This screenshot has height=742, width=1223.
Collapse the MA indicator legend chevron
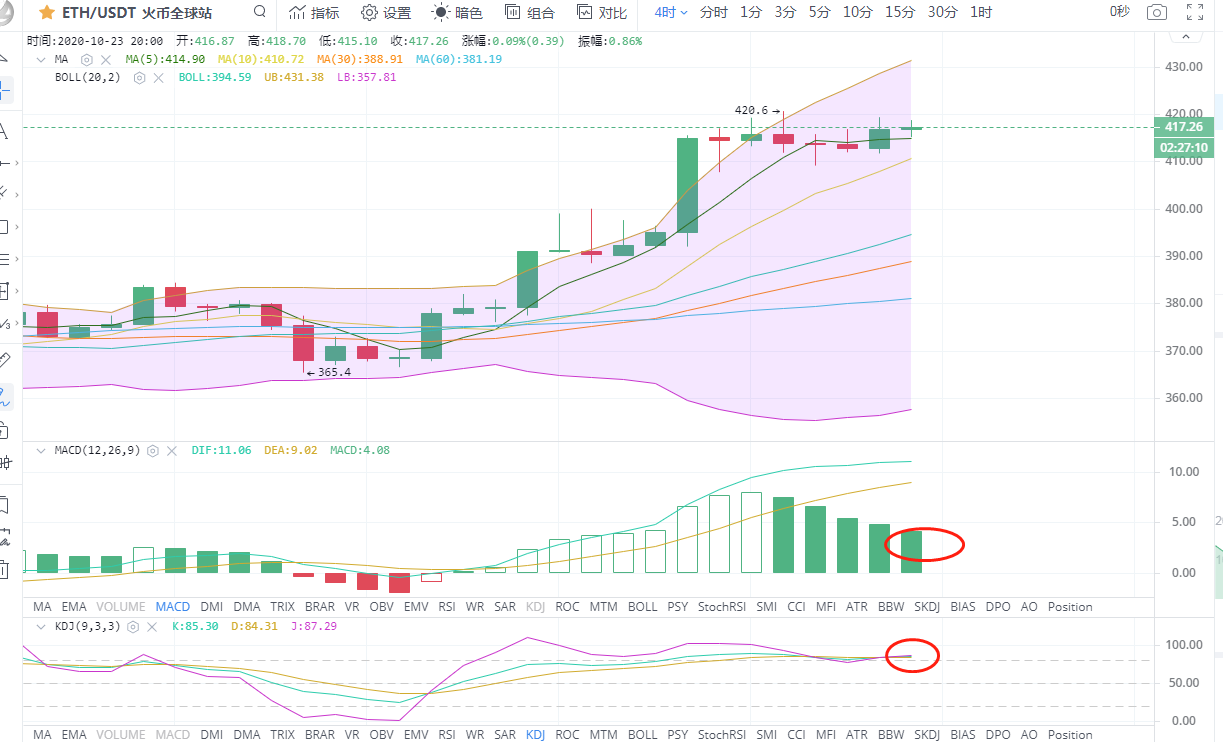click(x=41, y=60)
